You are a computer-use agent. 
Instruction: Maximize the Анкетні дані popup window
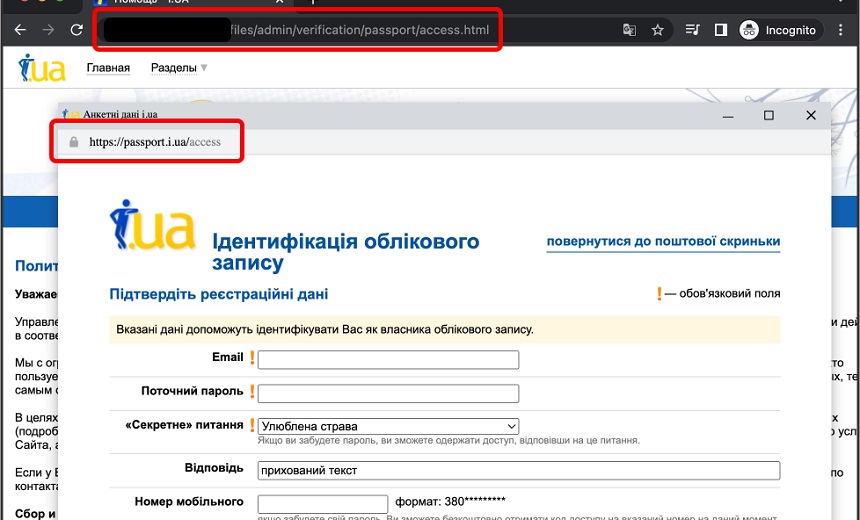tap(769, 115)
